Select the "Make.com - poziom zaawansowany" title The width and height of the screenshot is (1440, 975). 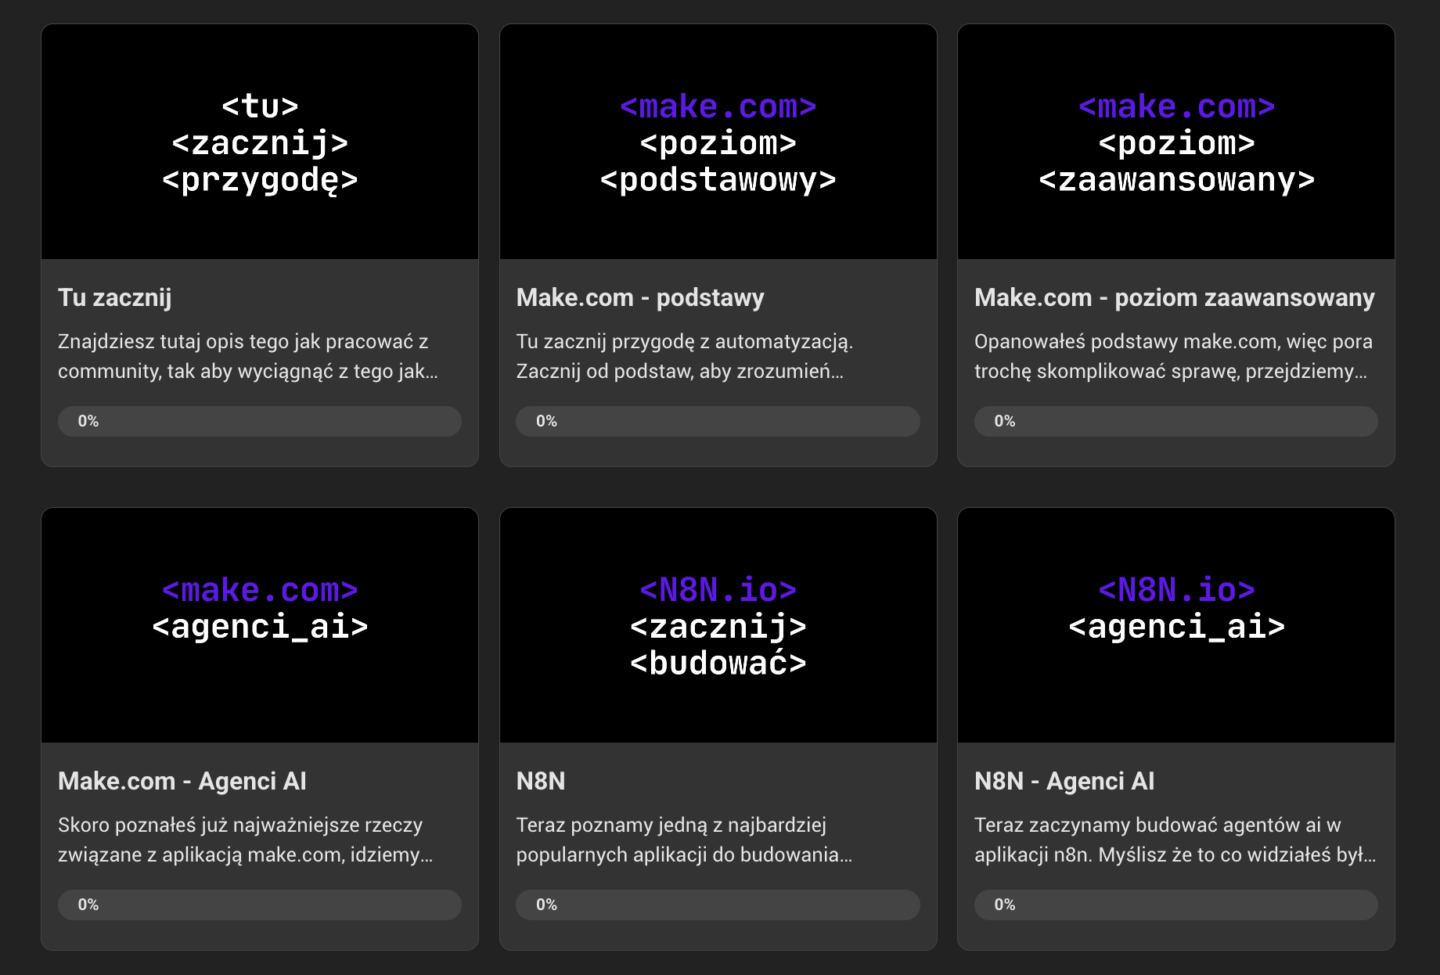pyautogui.click(x=1175, y=298)
